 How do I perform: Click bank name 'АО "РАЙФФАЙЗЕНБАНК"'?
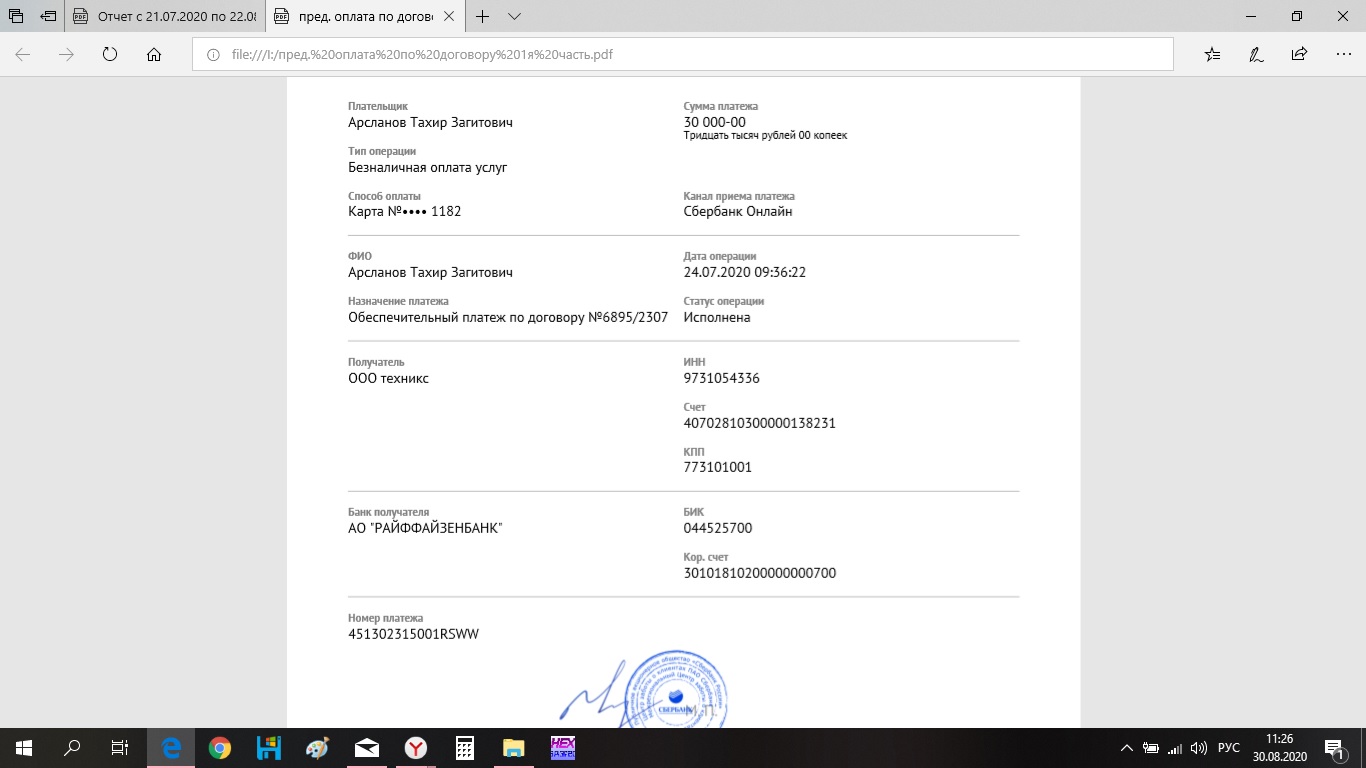tap(425, 528)
